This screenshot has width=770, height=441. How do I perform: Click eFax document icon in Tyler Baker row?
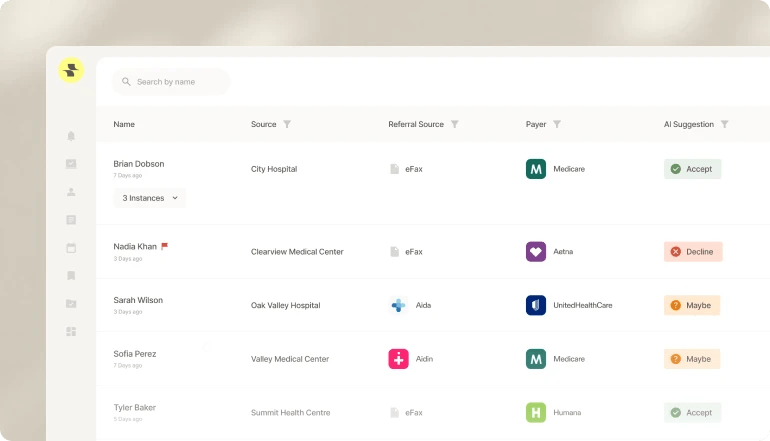pos(394,413)
